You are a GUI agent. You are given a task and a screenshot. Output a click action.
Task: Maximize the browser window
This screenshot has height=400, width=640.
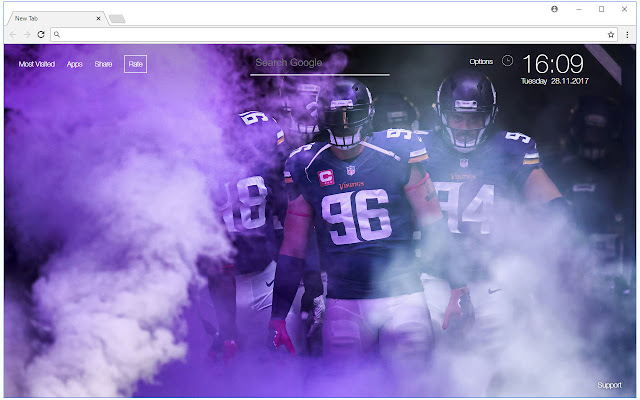601,9
